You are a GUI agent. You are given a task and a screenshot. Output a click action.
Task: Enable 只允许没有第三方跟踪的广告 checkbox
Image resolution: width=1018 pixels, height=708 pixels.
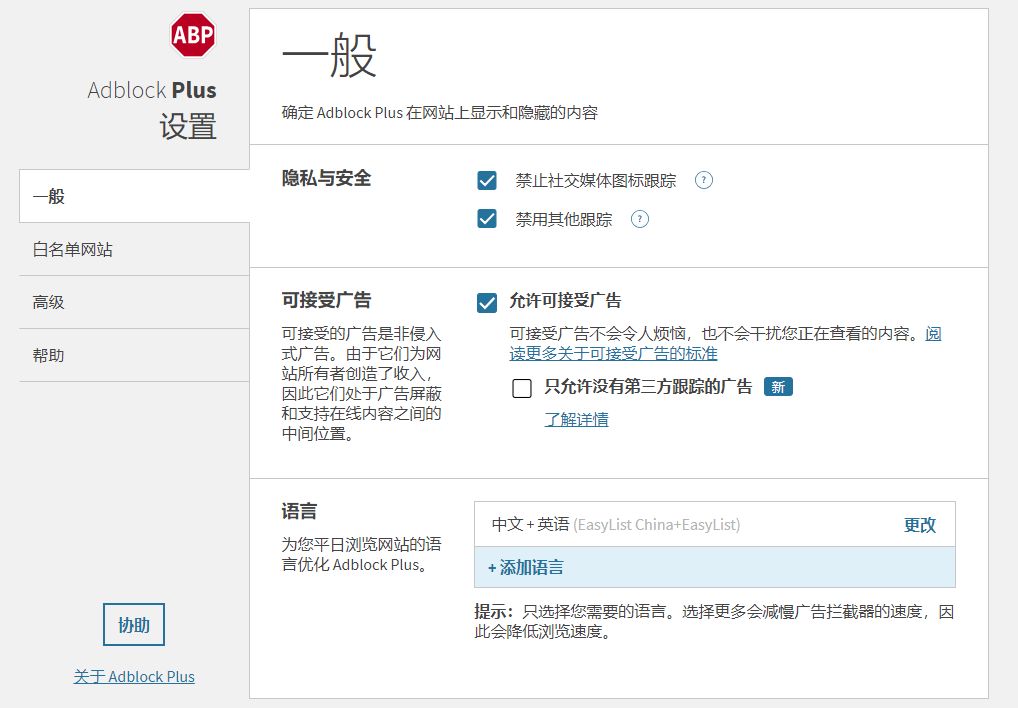point(522,389)
